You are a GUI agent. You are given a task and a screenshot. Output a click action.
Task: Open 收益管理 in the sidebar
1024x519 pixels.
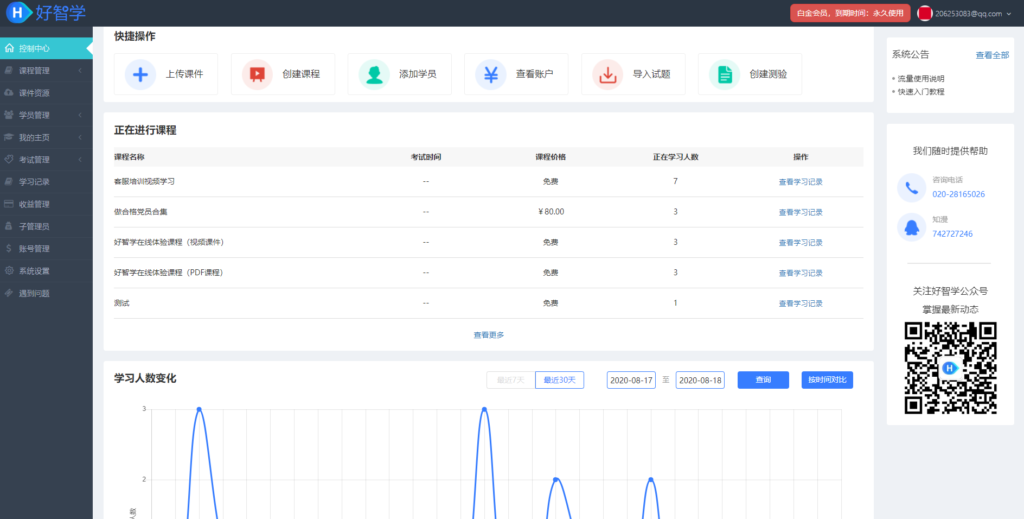click(46, 204)
